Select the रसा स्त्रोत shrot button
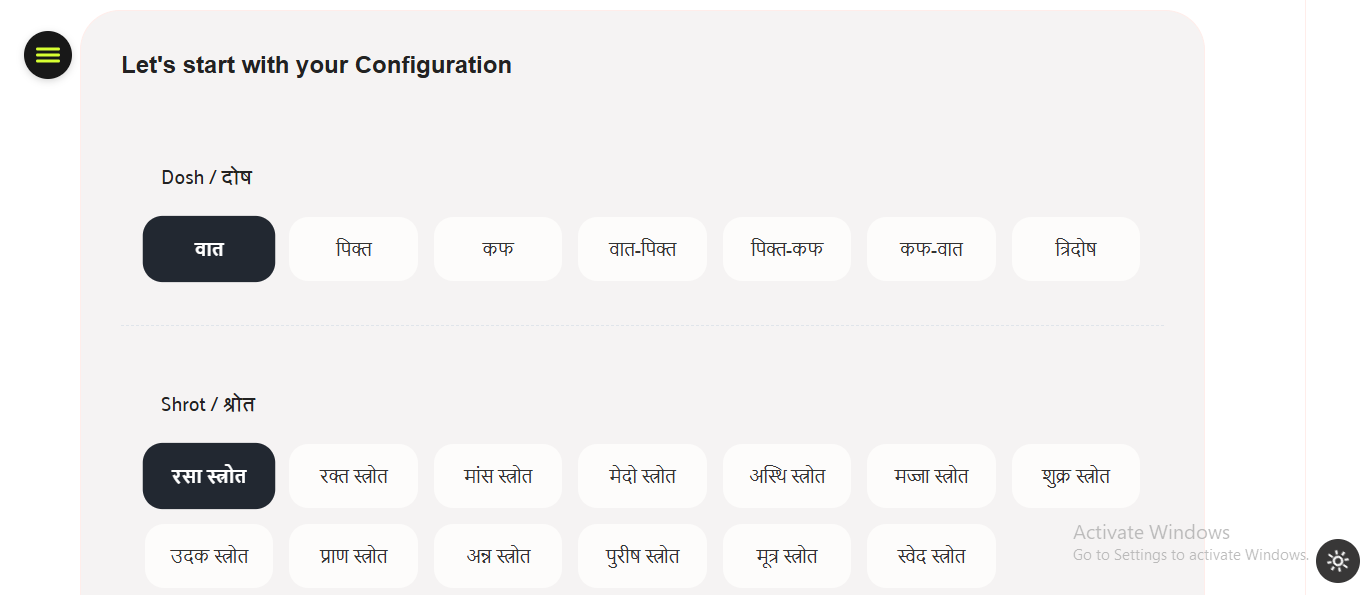Viewport: 1364px width, 595px height. (209, 476)
